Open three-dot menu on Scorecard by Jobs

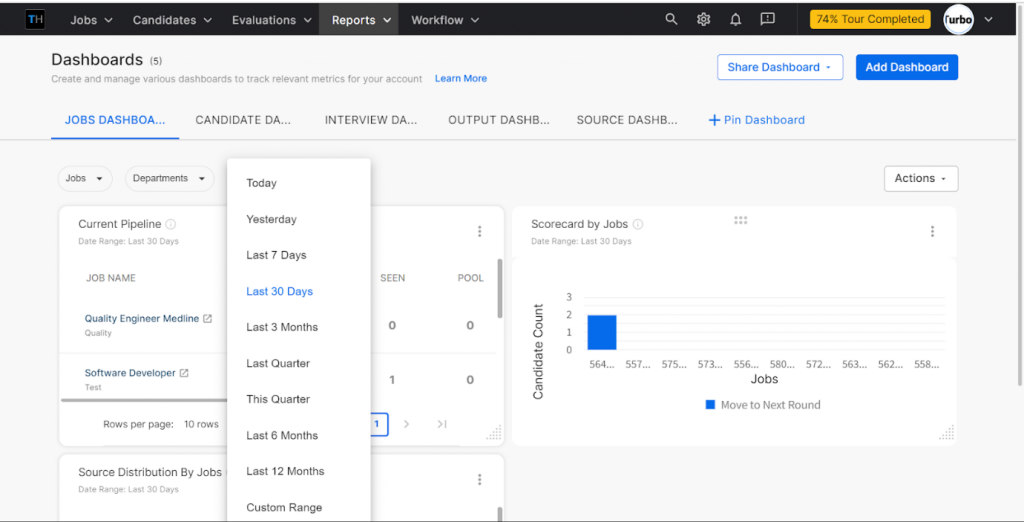932,231
